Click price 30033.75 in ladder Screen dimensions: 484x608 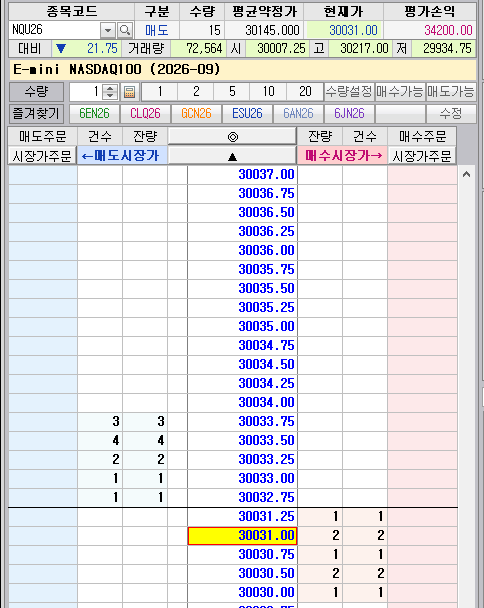(242, 421)
